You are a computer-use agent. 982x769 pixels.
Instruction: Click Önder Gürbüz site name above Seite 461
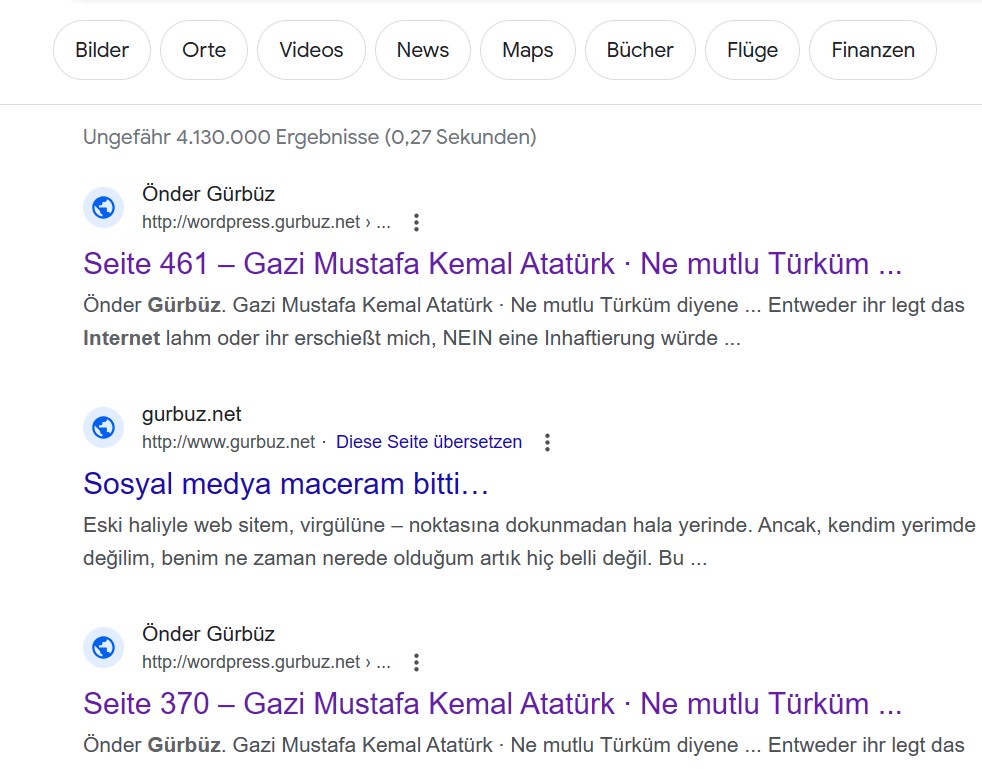pyautogui.click(x=209, y=194)
